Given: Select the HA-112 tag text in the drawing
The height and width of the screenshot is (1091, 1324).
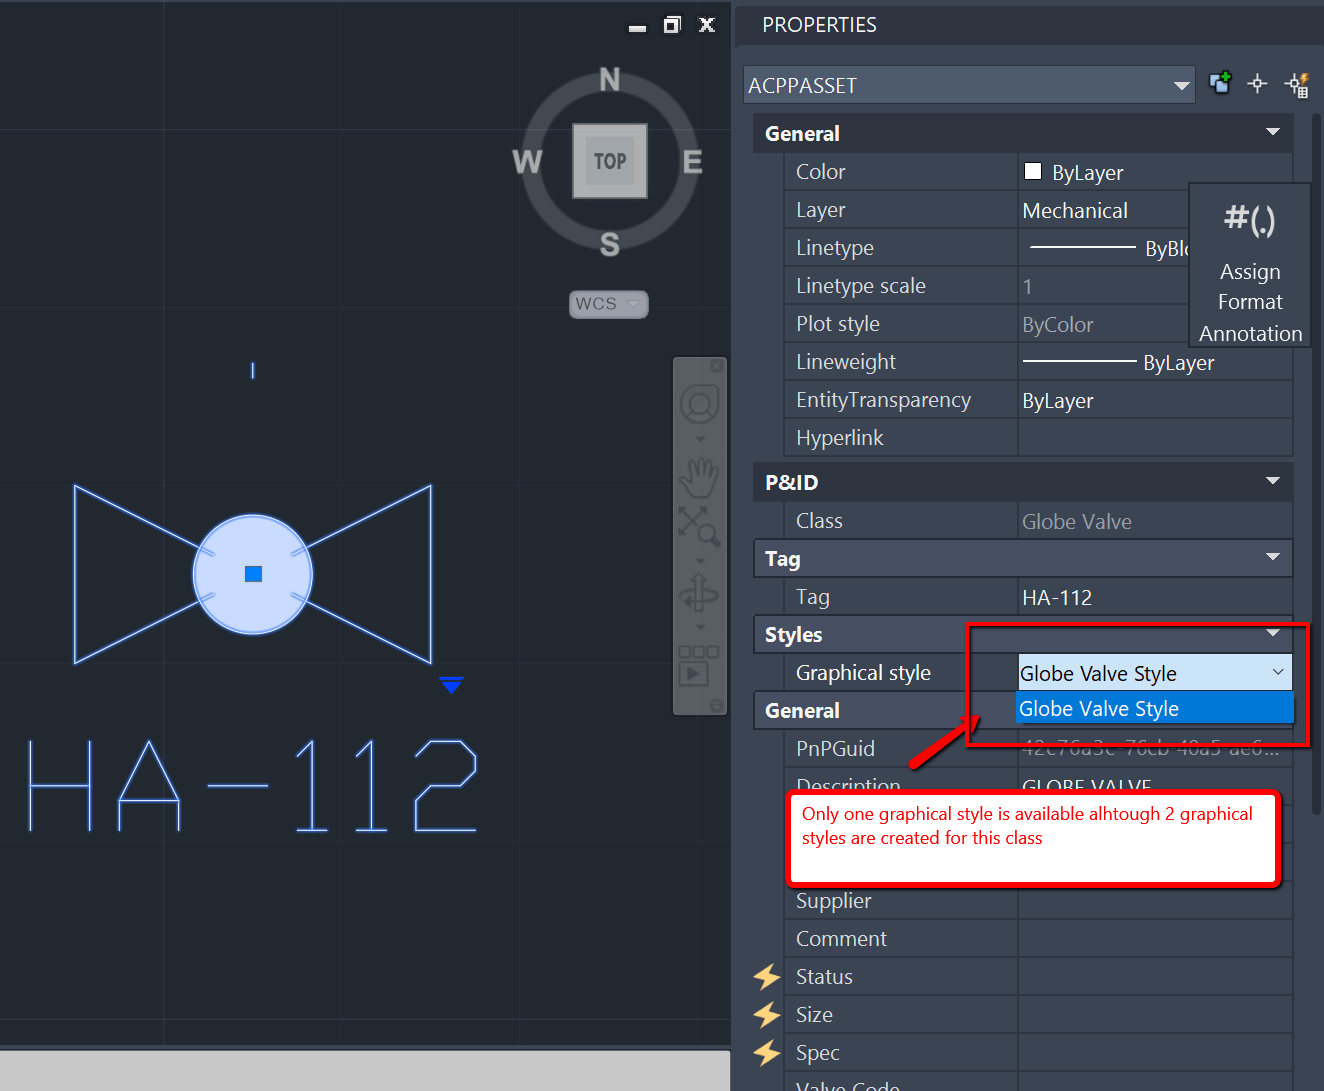Looking at the screenshot, I should click(253, 786).
